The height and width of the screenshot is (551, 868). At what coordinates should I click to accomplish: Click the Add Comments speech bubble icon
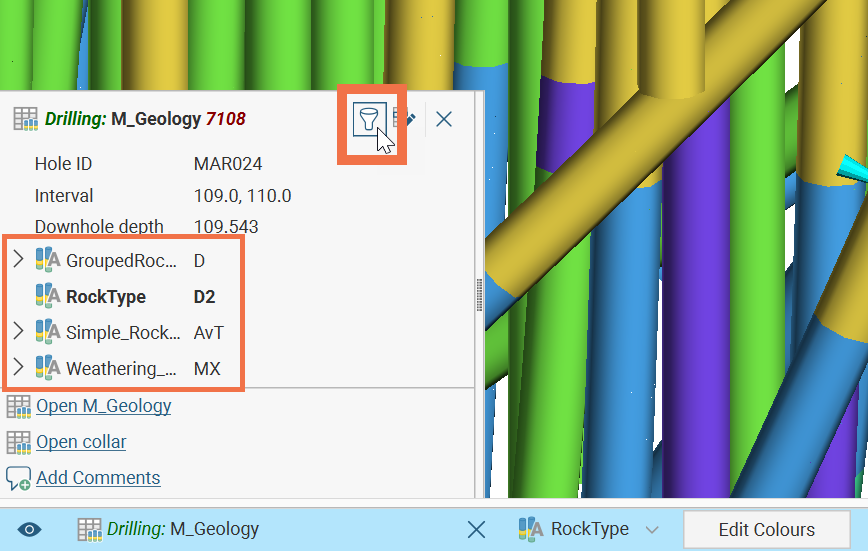[x=18, y=478]
